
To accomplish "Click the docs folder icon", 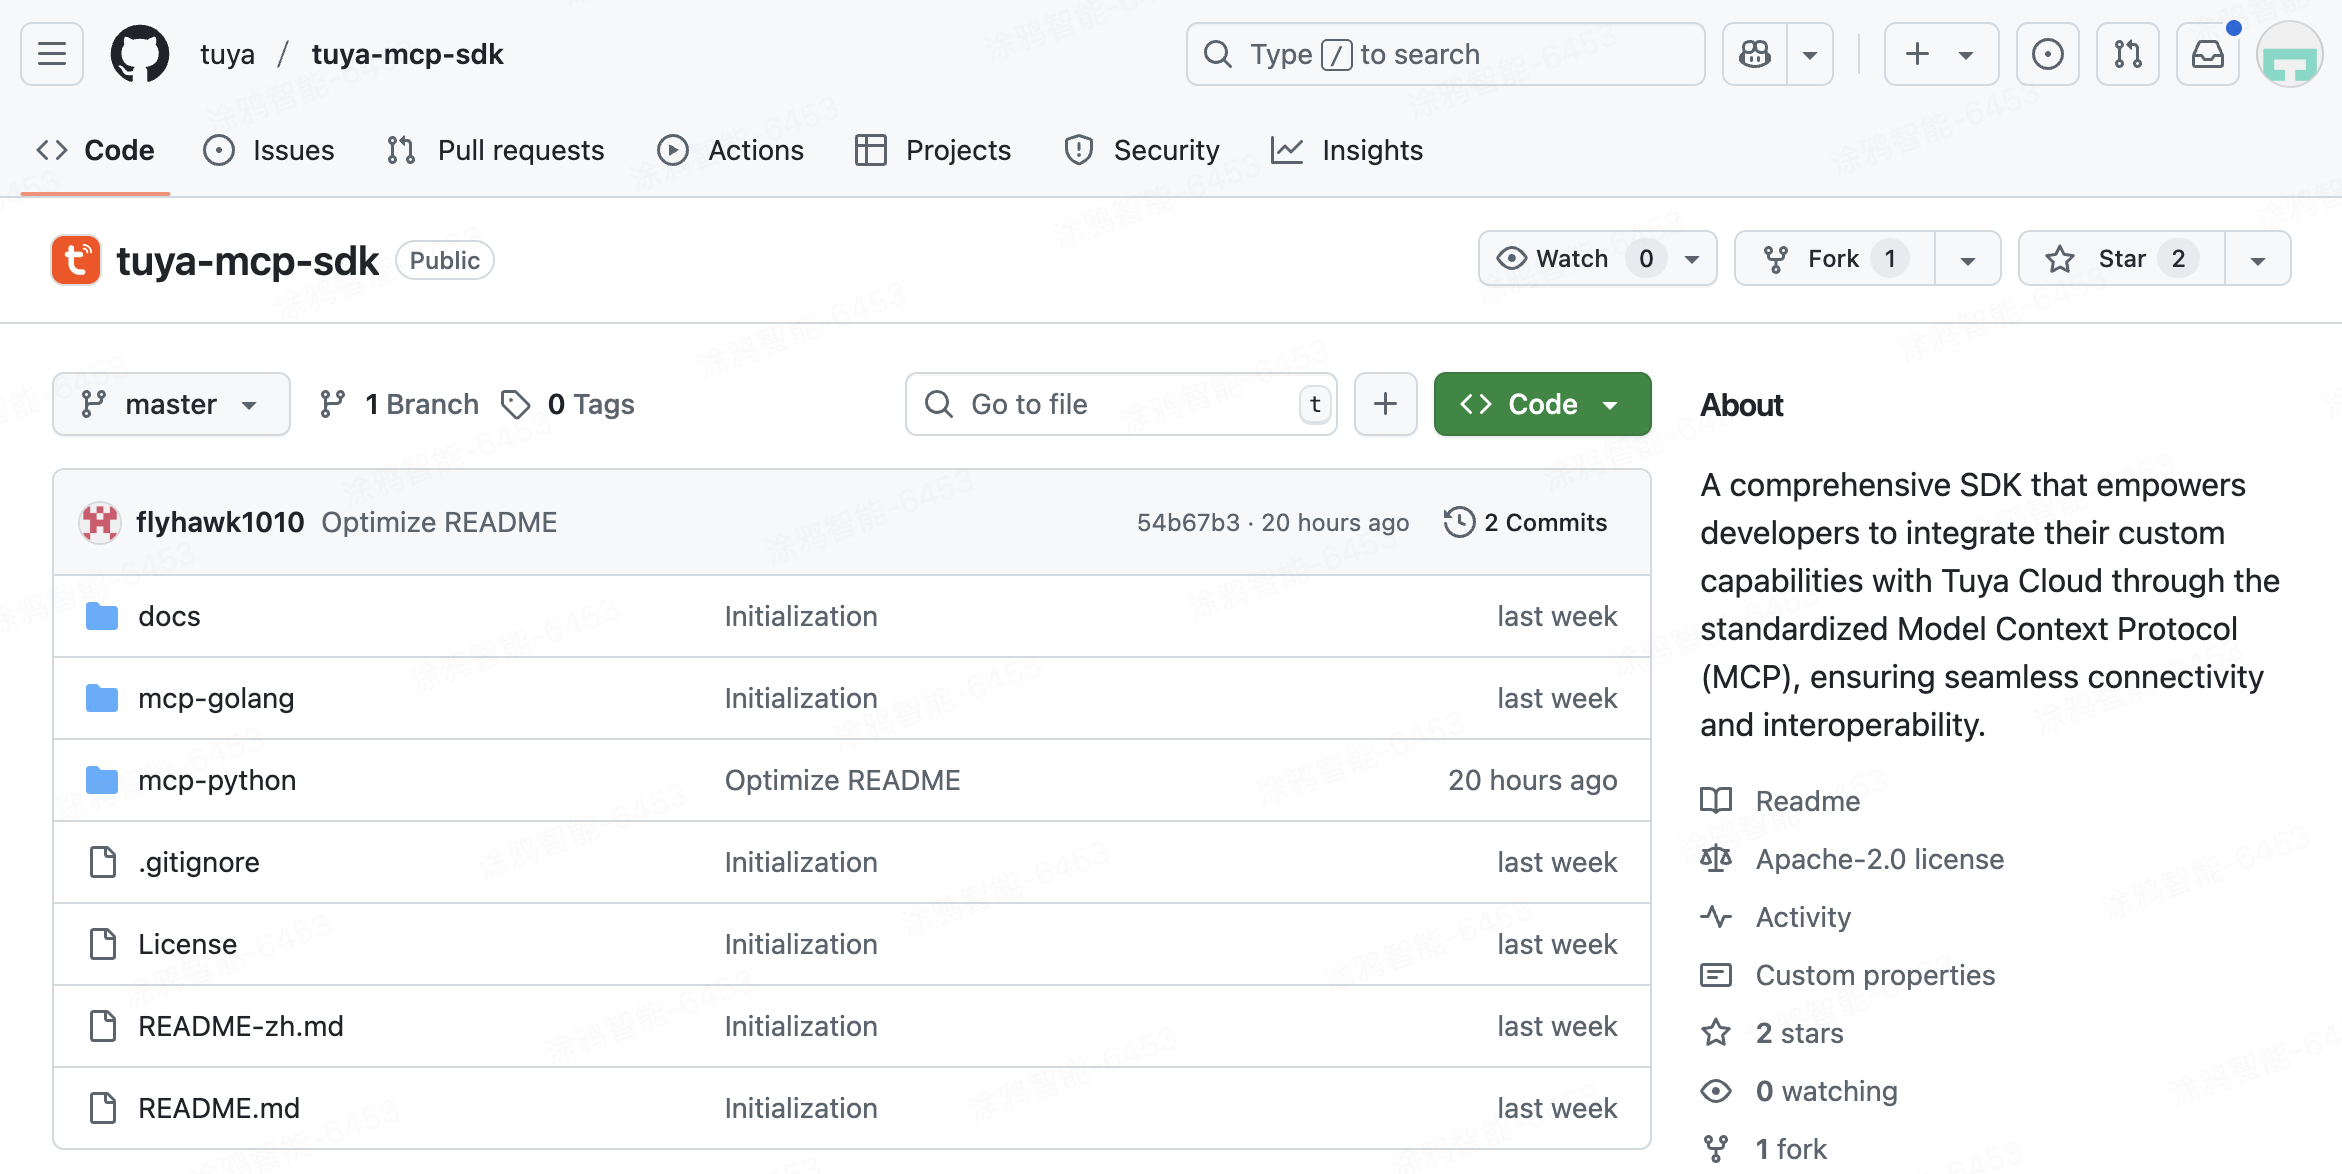I will pyautogui.click(x=102, y=616).
